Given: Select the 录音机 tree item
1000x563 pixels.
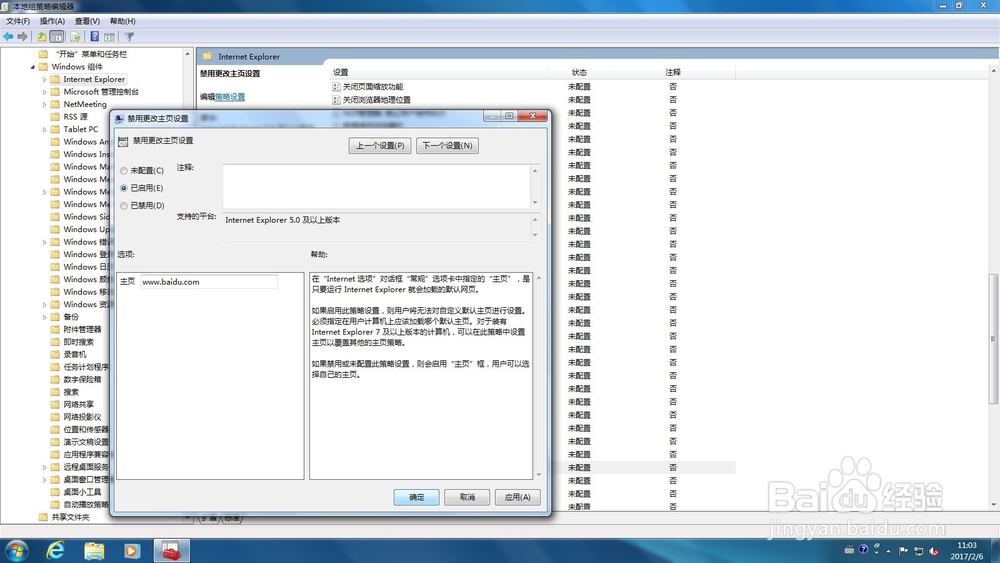Looking at the screenshot, I should pos(75,355).
